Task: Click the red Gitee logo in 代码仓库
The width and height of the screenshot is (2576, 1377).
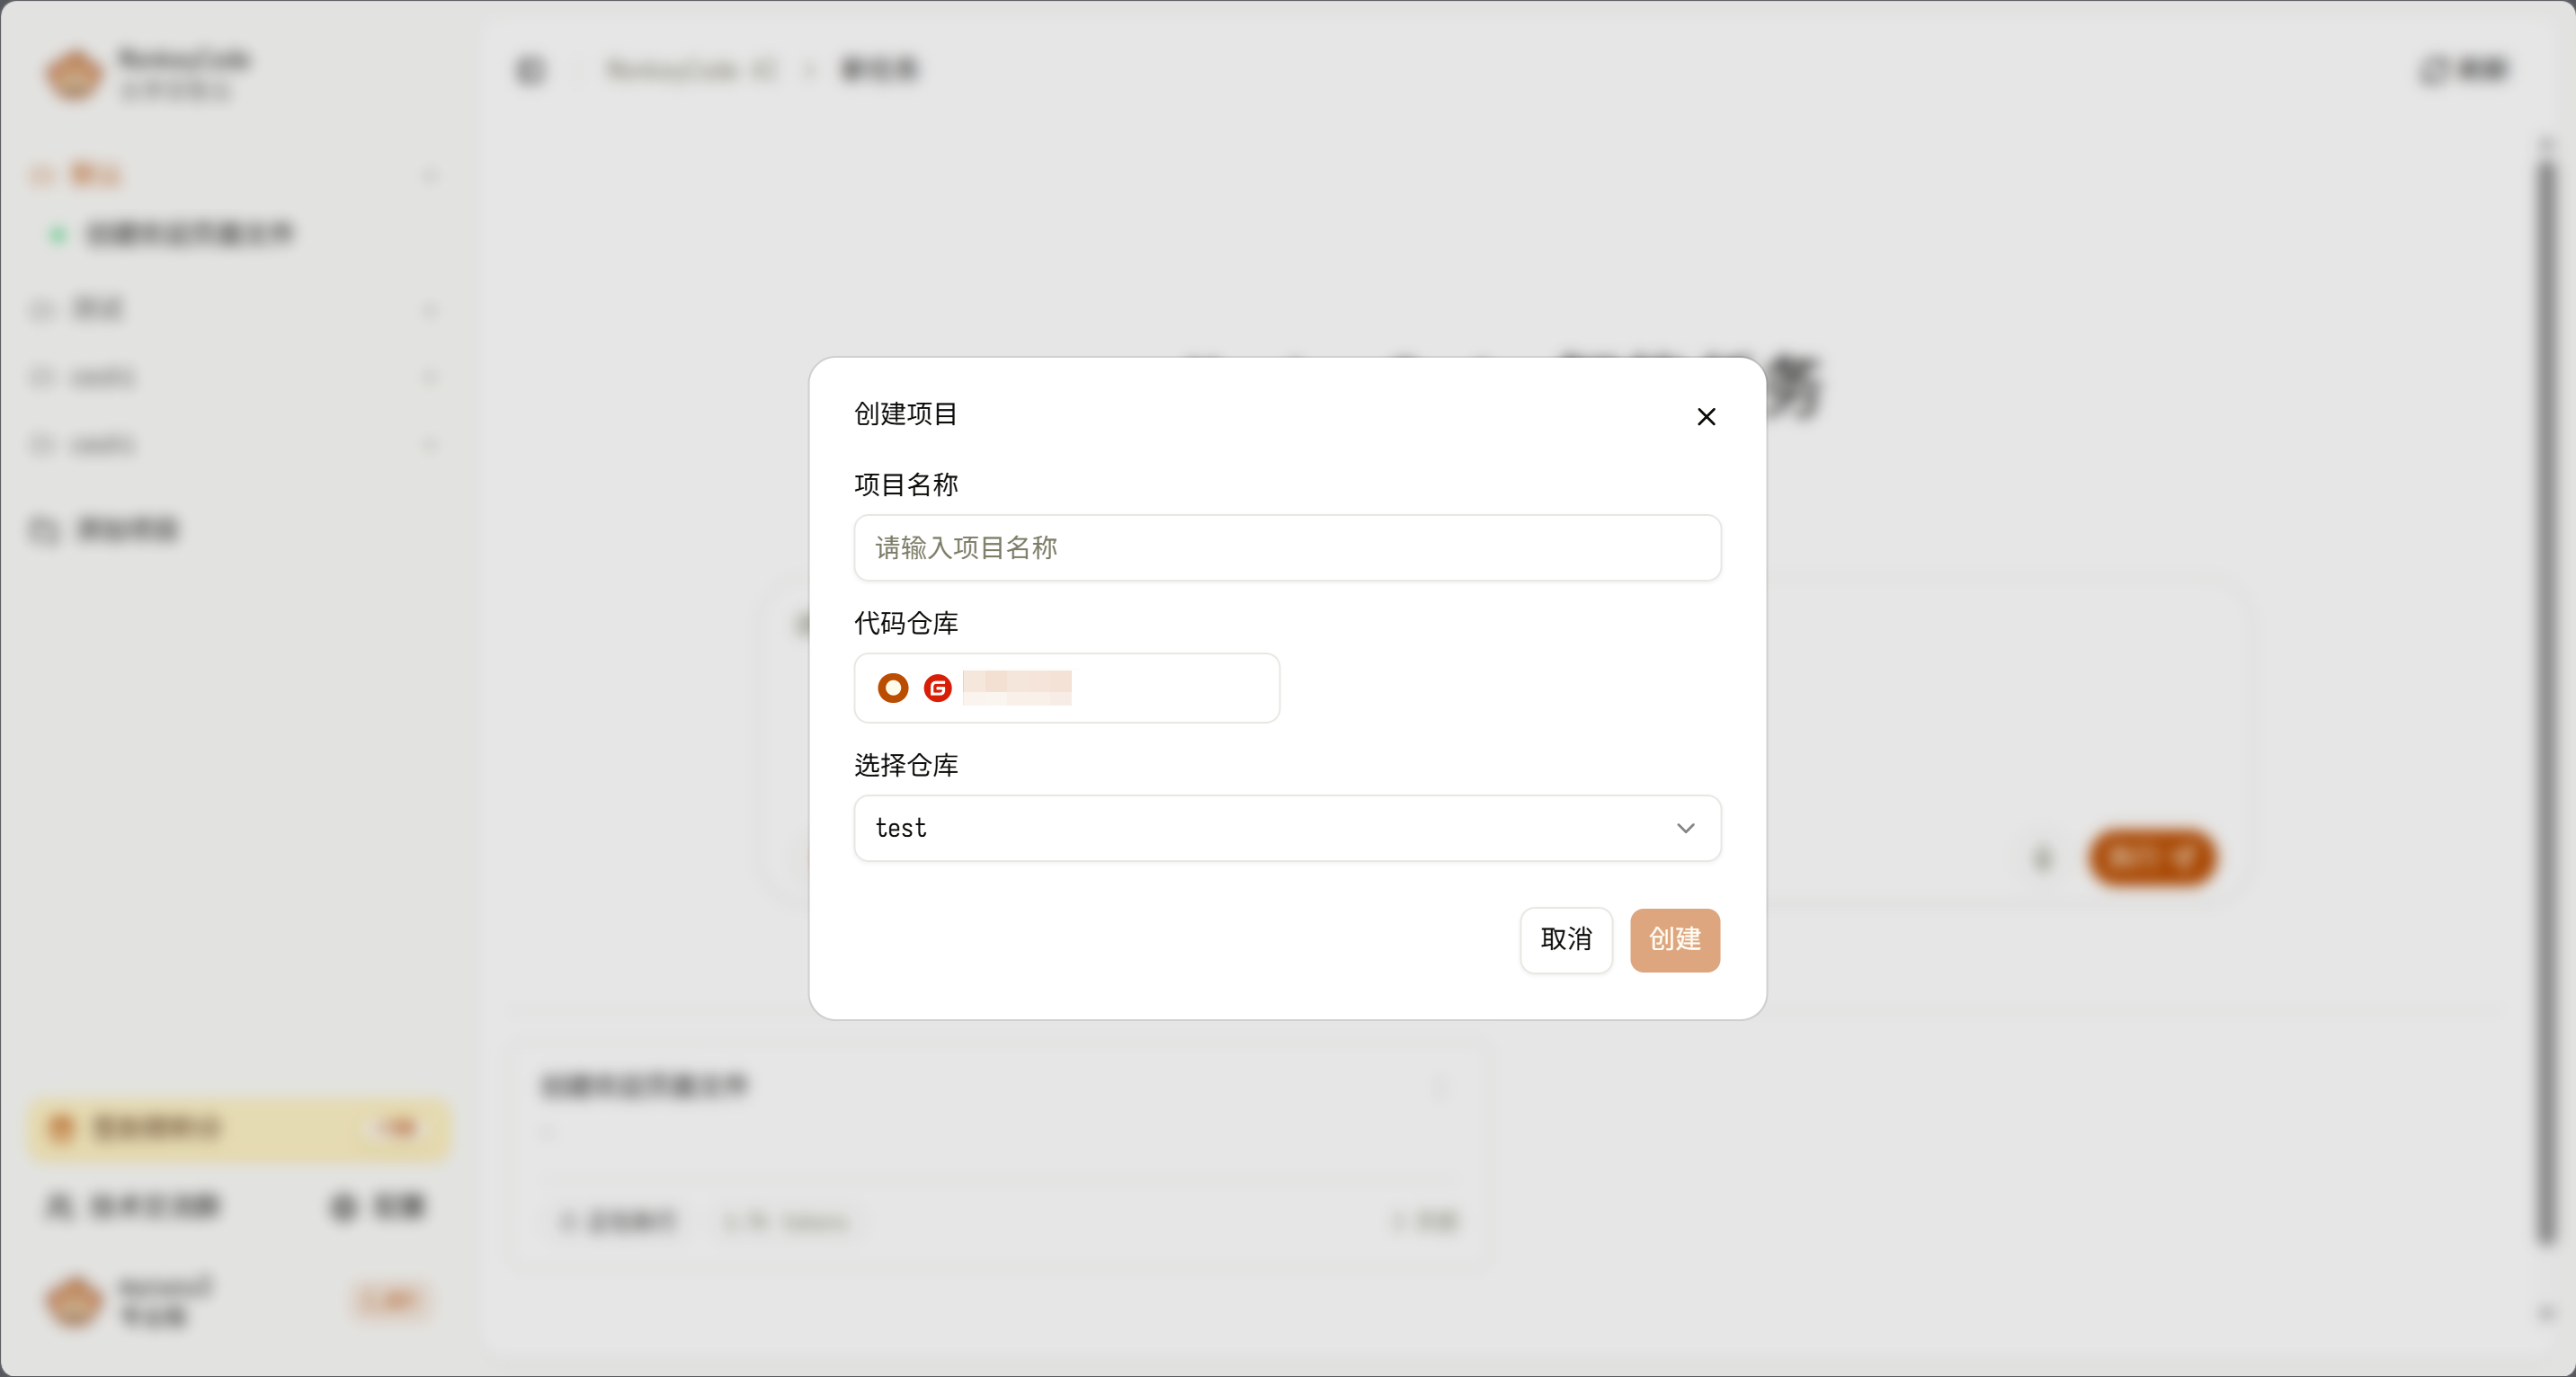Action: coord(937,688)
